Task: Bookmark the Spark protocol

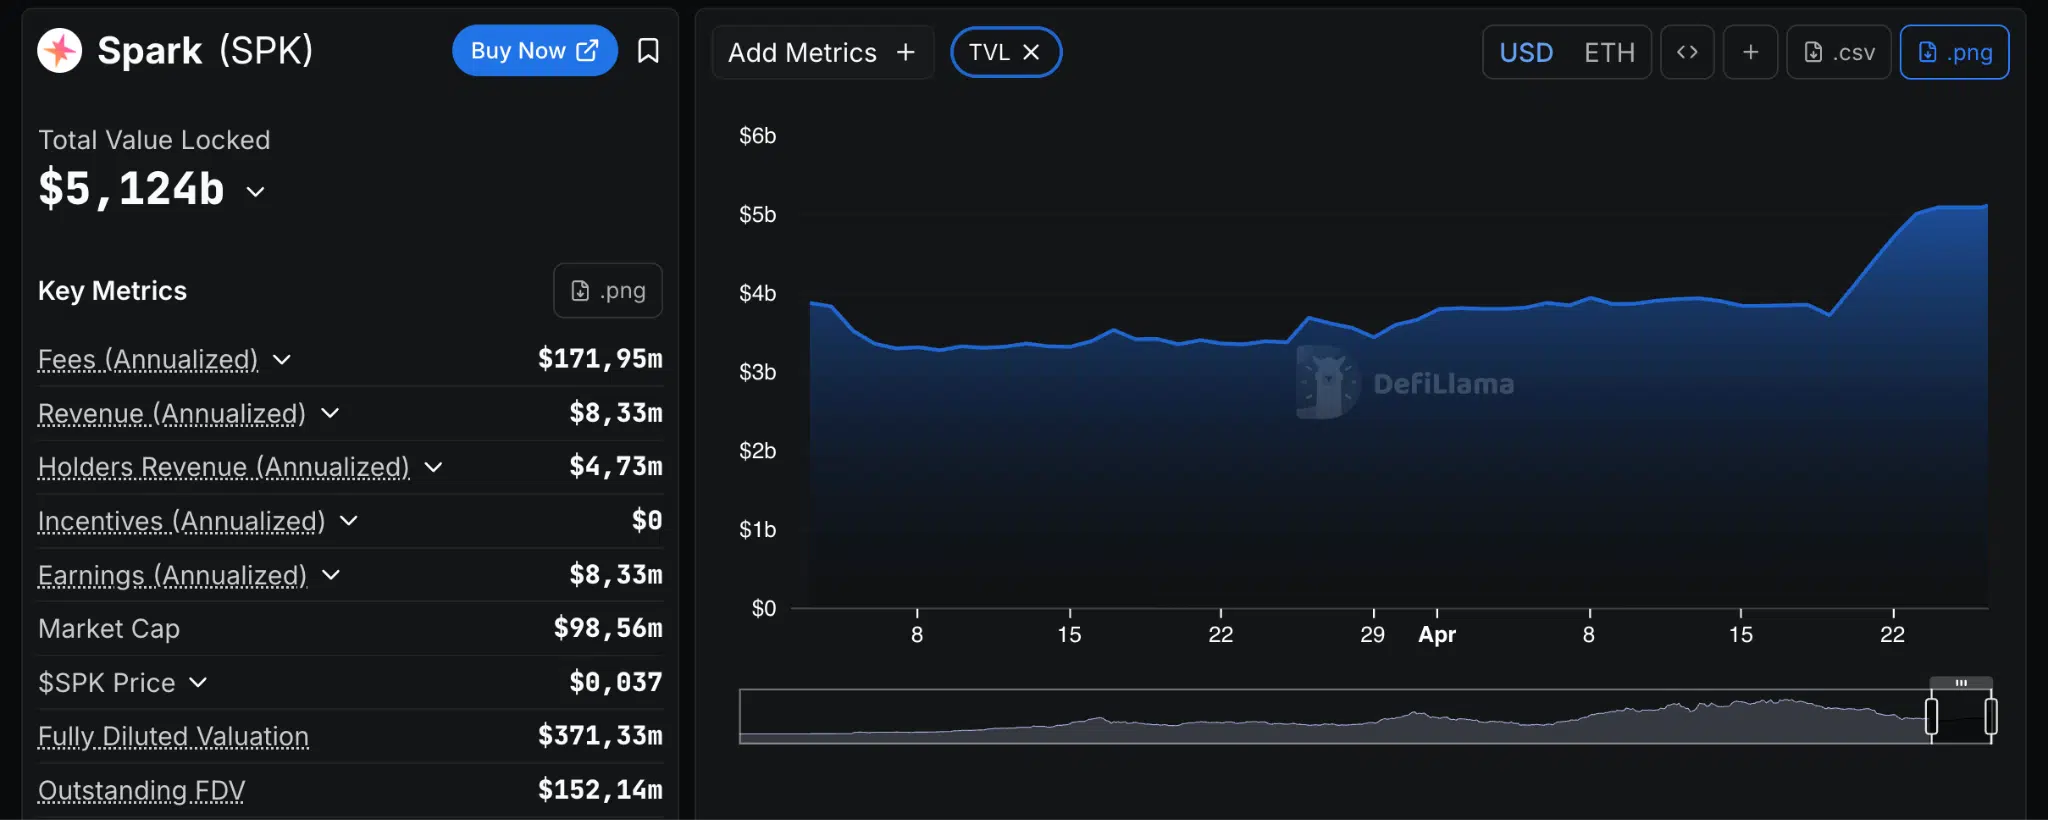Action: [648, 51]
